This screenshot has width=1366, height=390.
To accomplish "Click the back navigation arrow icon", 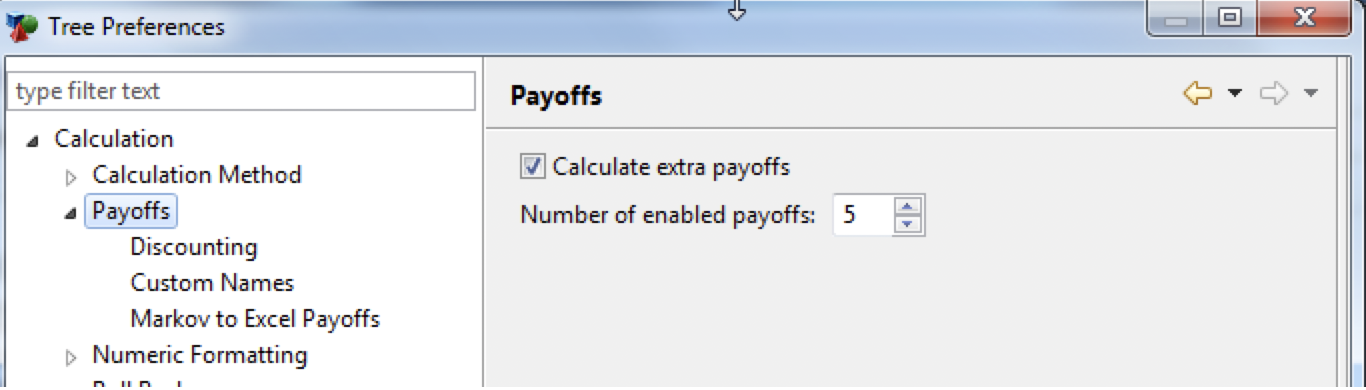I will (x=1197, y=94).
